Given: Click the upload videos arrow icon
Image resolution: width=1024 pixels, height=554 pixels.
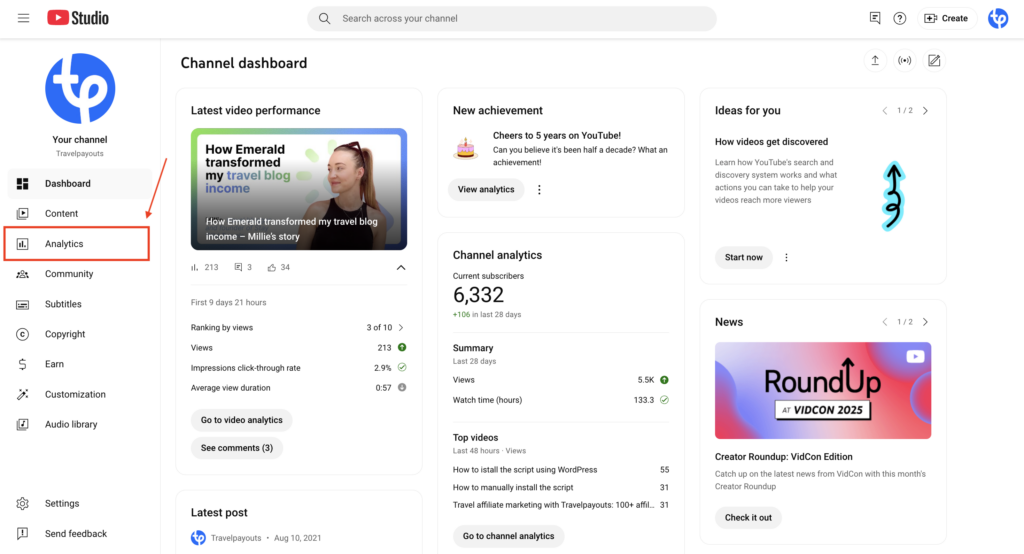Looking at the screenshot, I should (x=875, y=61).
